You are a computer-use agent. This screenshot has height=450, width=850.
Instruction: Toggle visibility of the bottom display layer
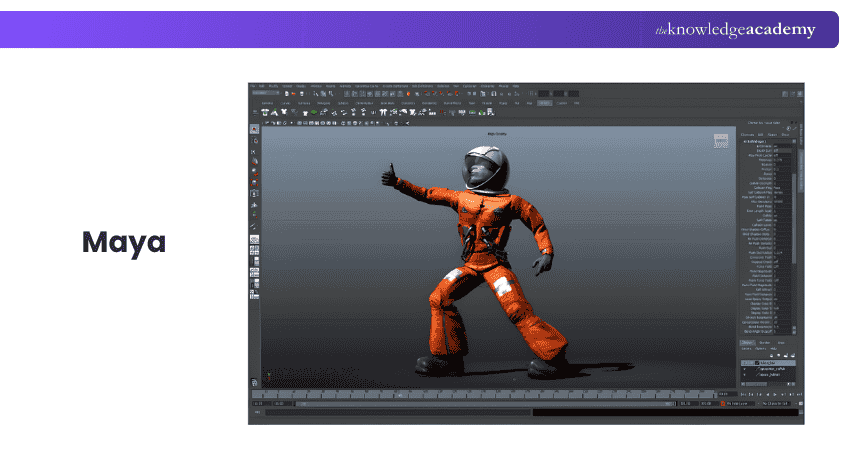click(x=745, y=375)
